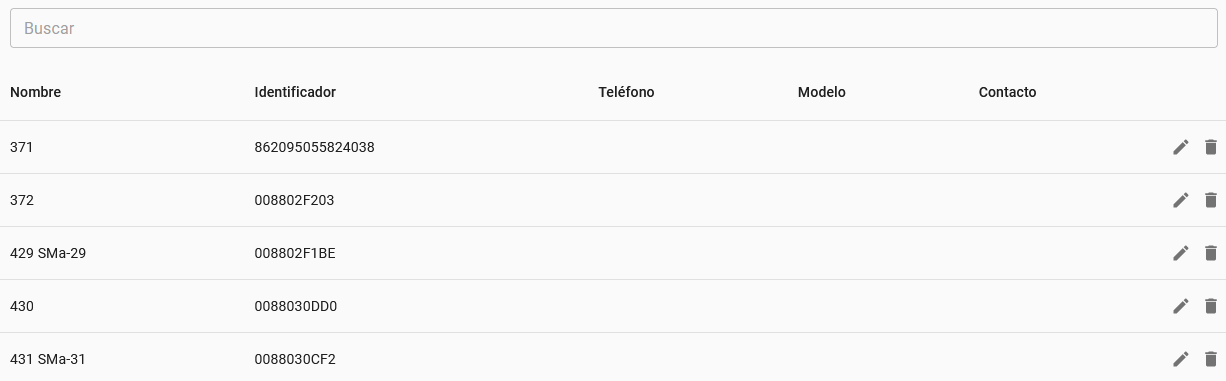1226x381 pixels.
Task: Select row with identifier 862095055824038
Action: click(x=613, y=147)
